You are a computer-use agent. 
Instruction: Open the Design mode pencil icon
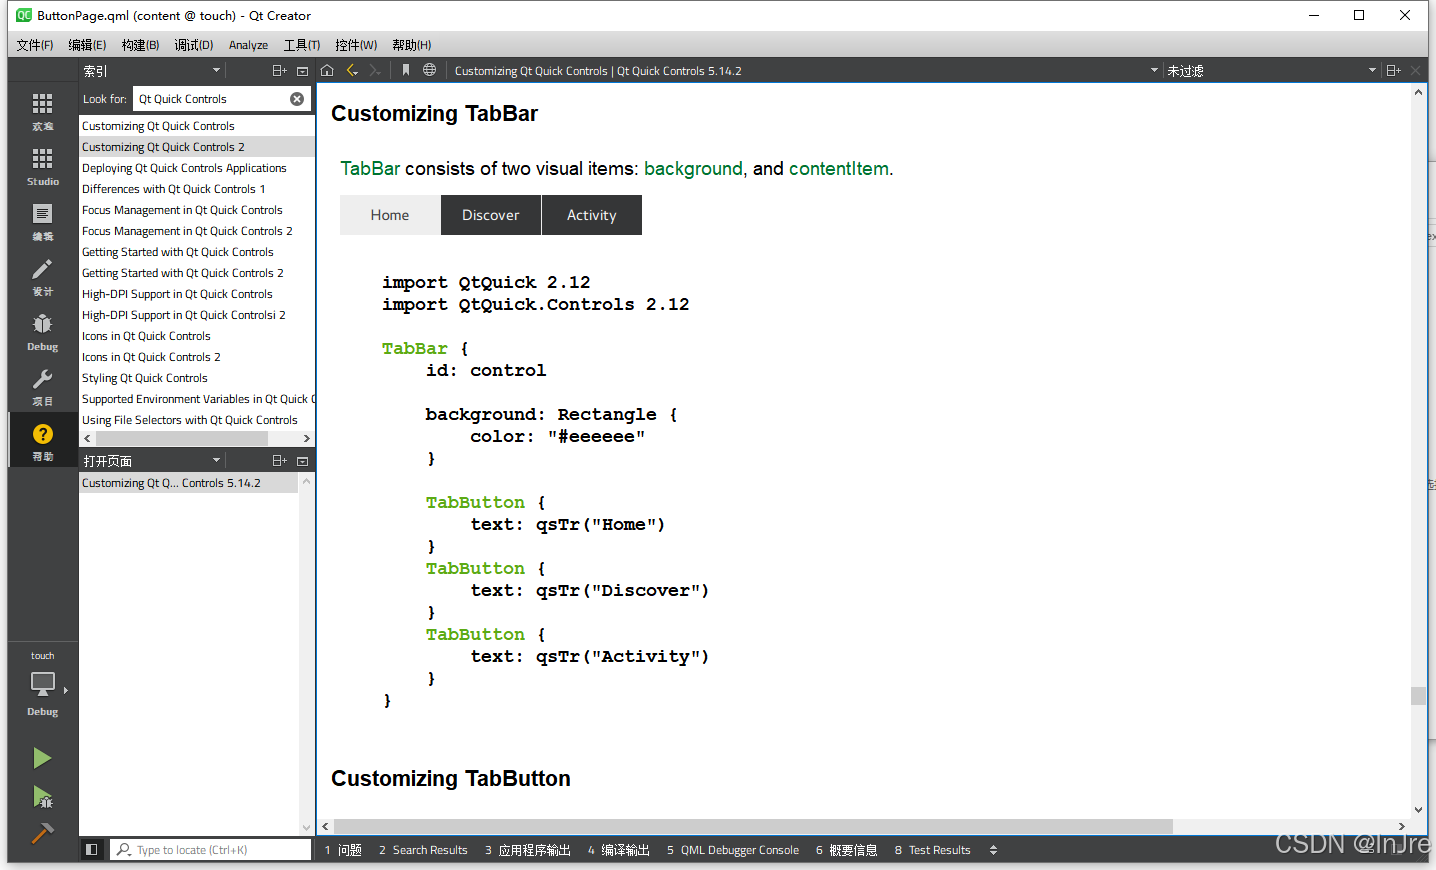42,276
